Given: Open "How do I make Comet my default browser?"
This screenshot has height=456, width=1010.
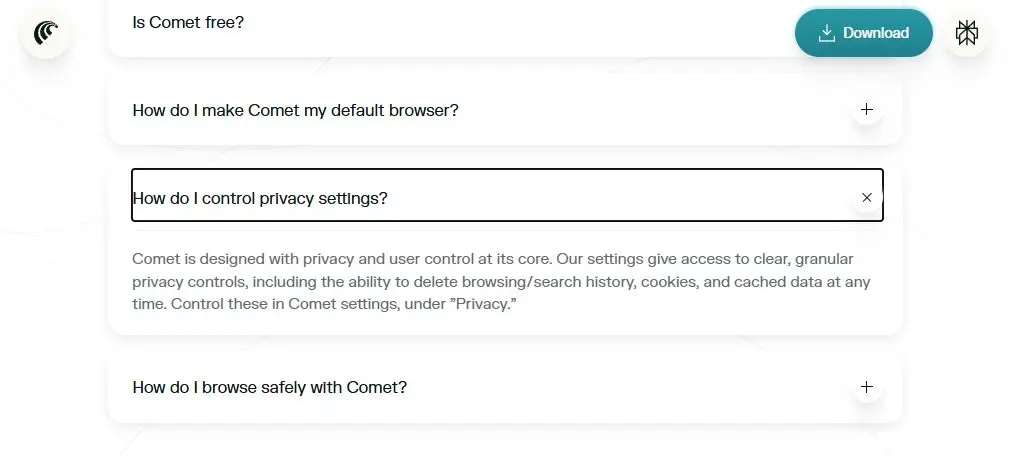Looking at the screenshot, I should pyautogui.click(x=295, y=110).
